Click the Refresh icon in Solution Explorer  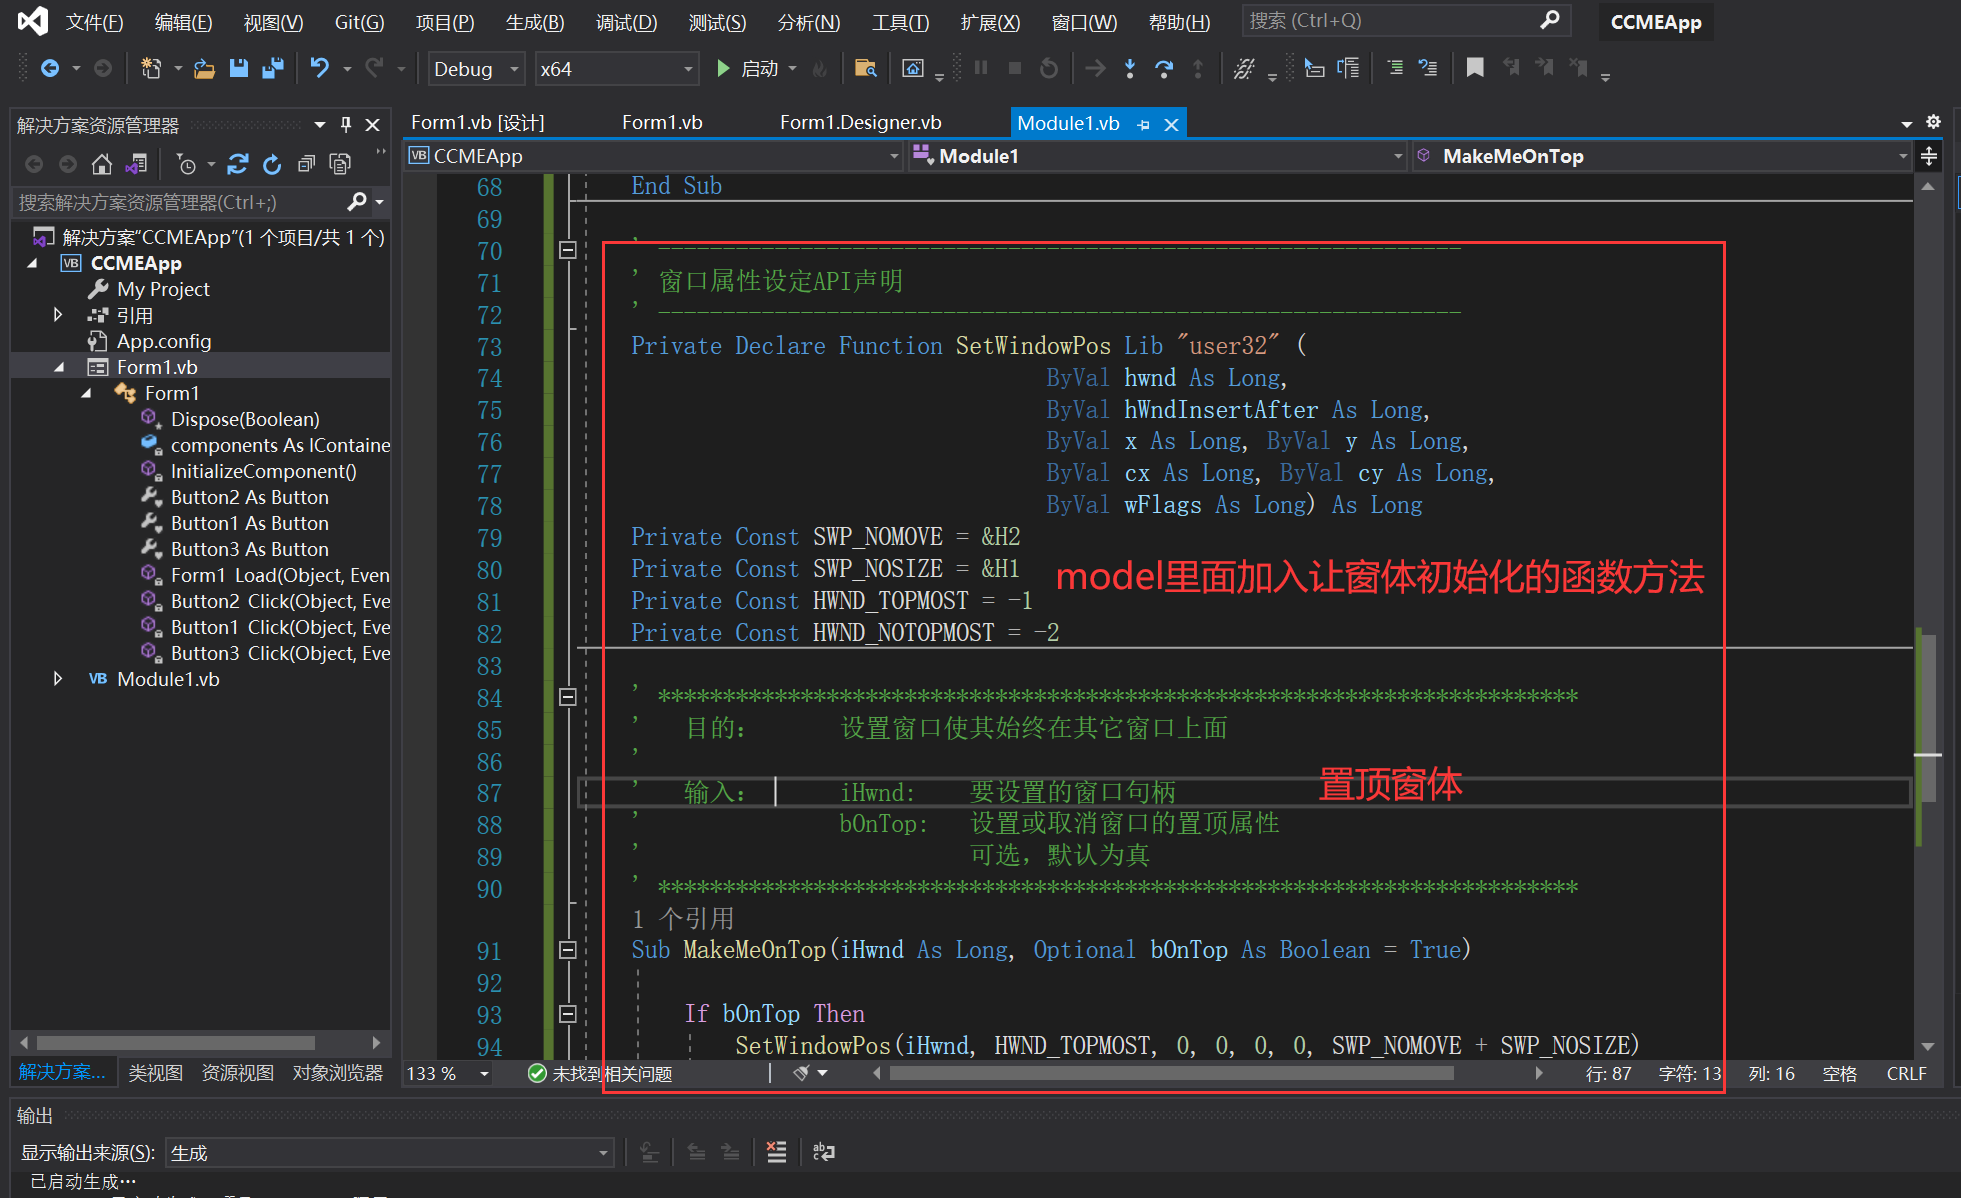point(272,164)
